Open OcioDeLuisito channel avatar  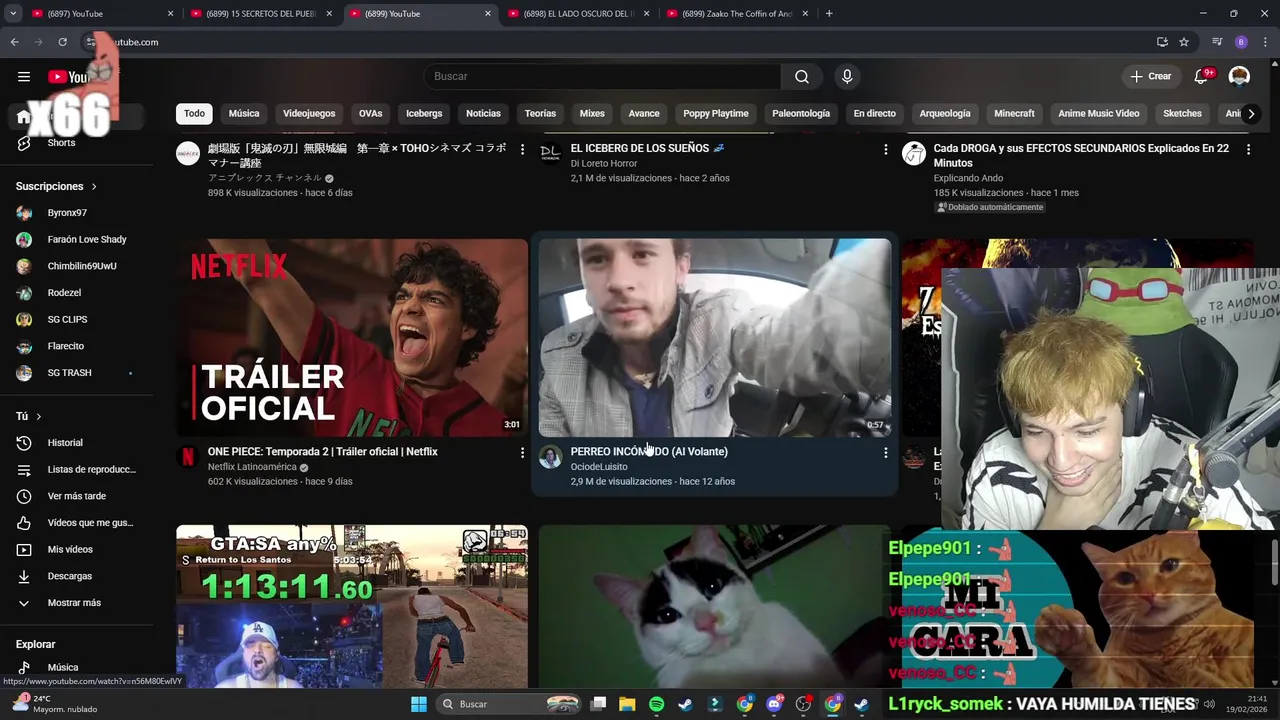pos(550,457)
